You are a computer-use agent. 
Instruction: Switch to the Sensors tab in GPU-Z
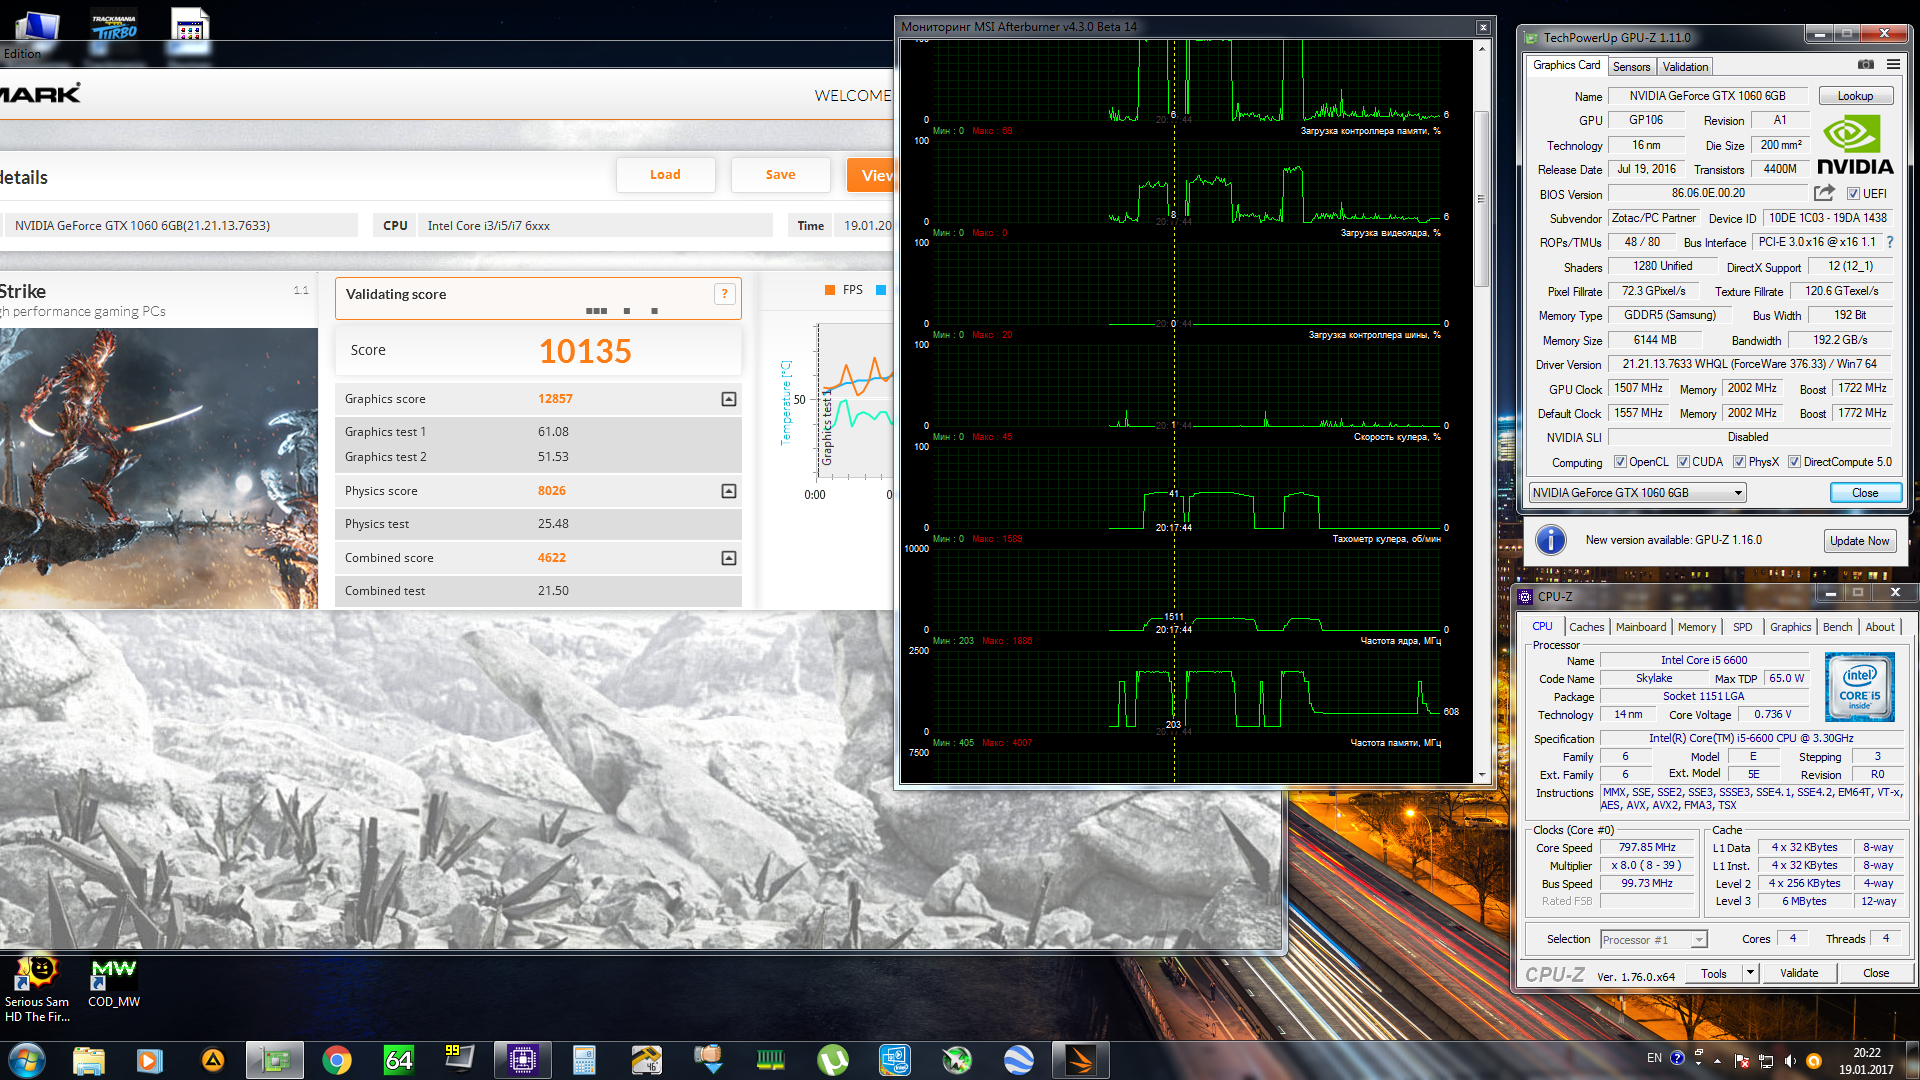tap(1631, 67)
